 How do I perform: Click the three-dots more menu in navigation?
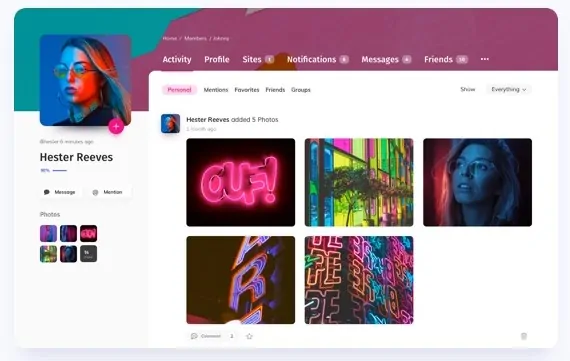pos(485,59)
